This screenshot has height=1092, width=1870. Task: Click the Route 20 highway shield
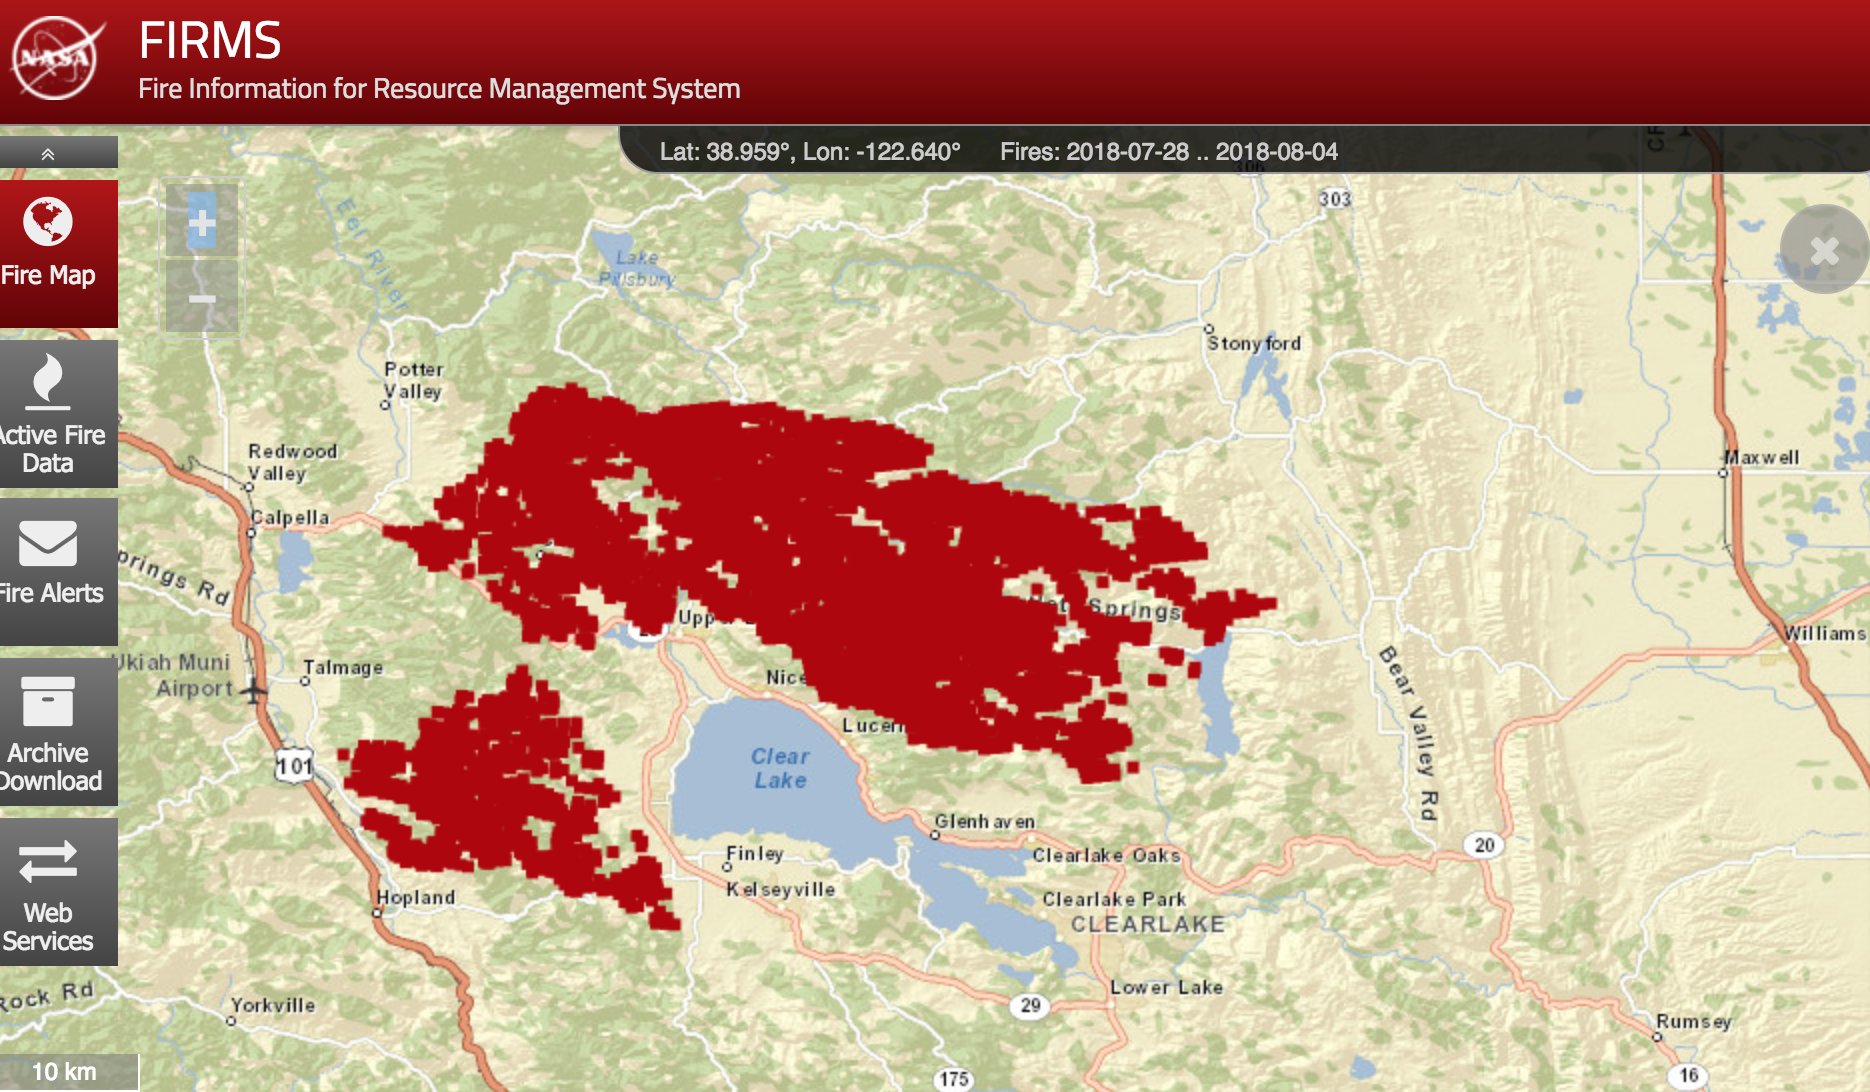pyautogui.click(x=1485, y=845)
